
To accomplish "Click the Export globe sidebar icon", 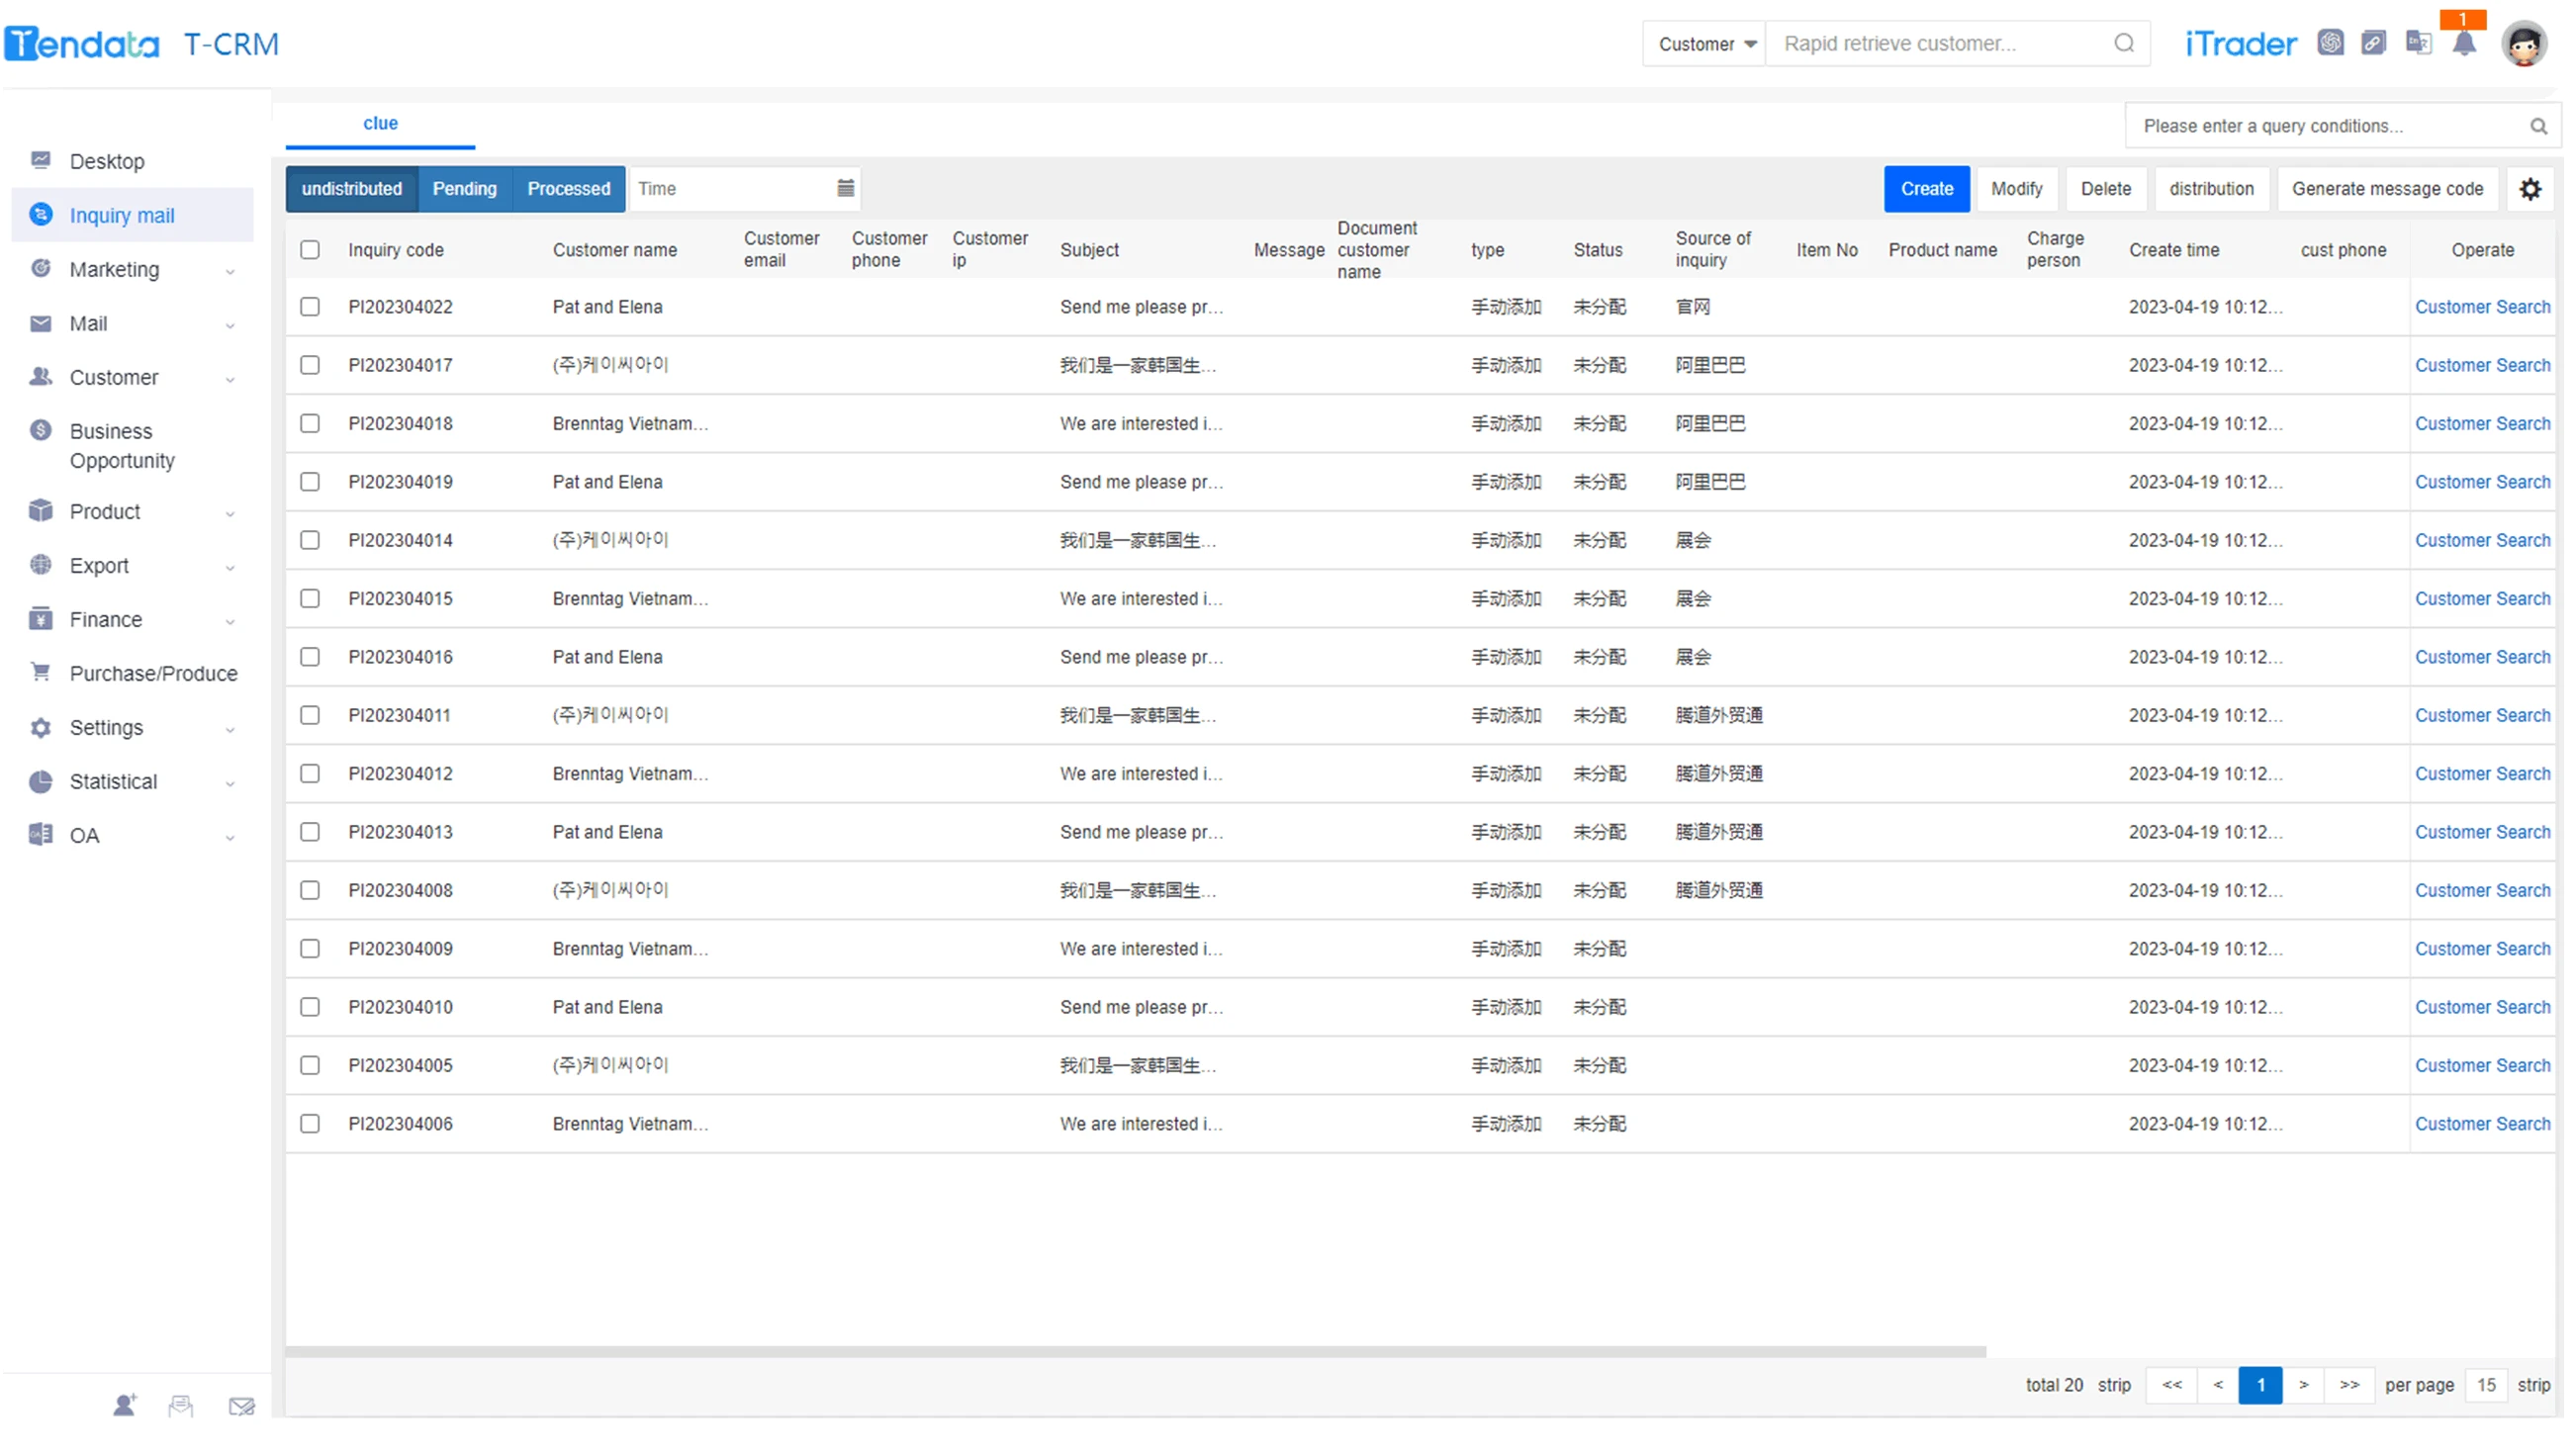I will click(x=41, y=564).
